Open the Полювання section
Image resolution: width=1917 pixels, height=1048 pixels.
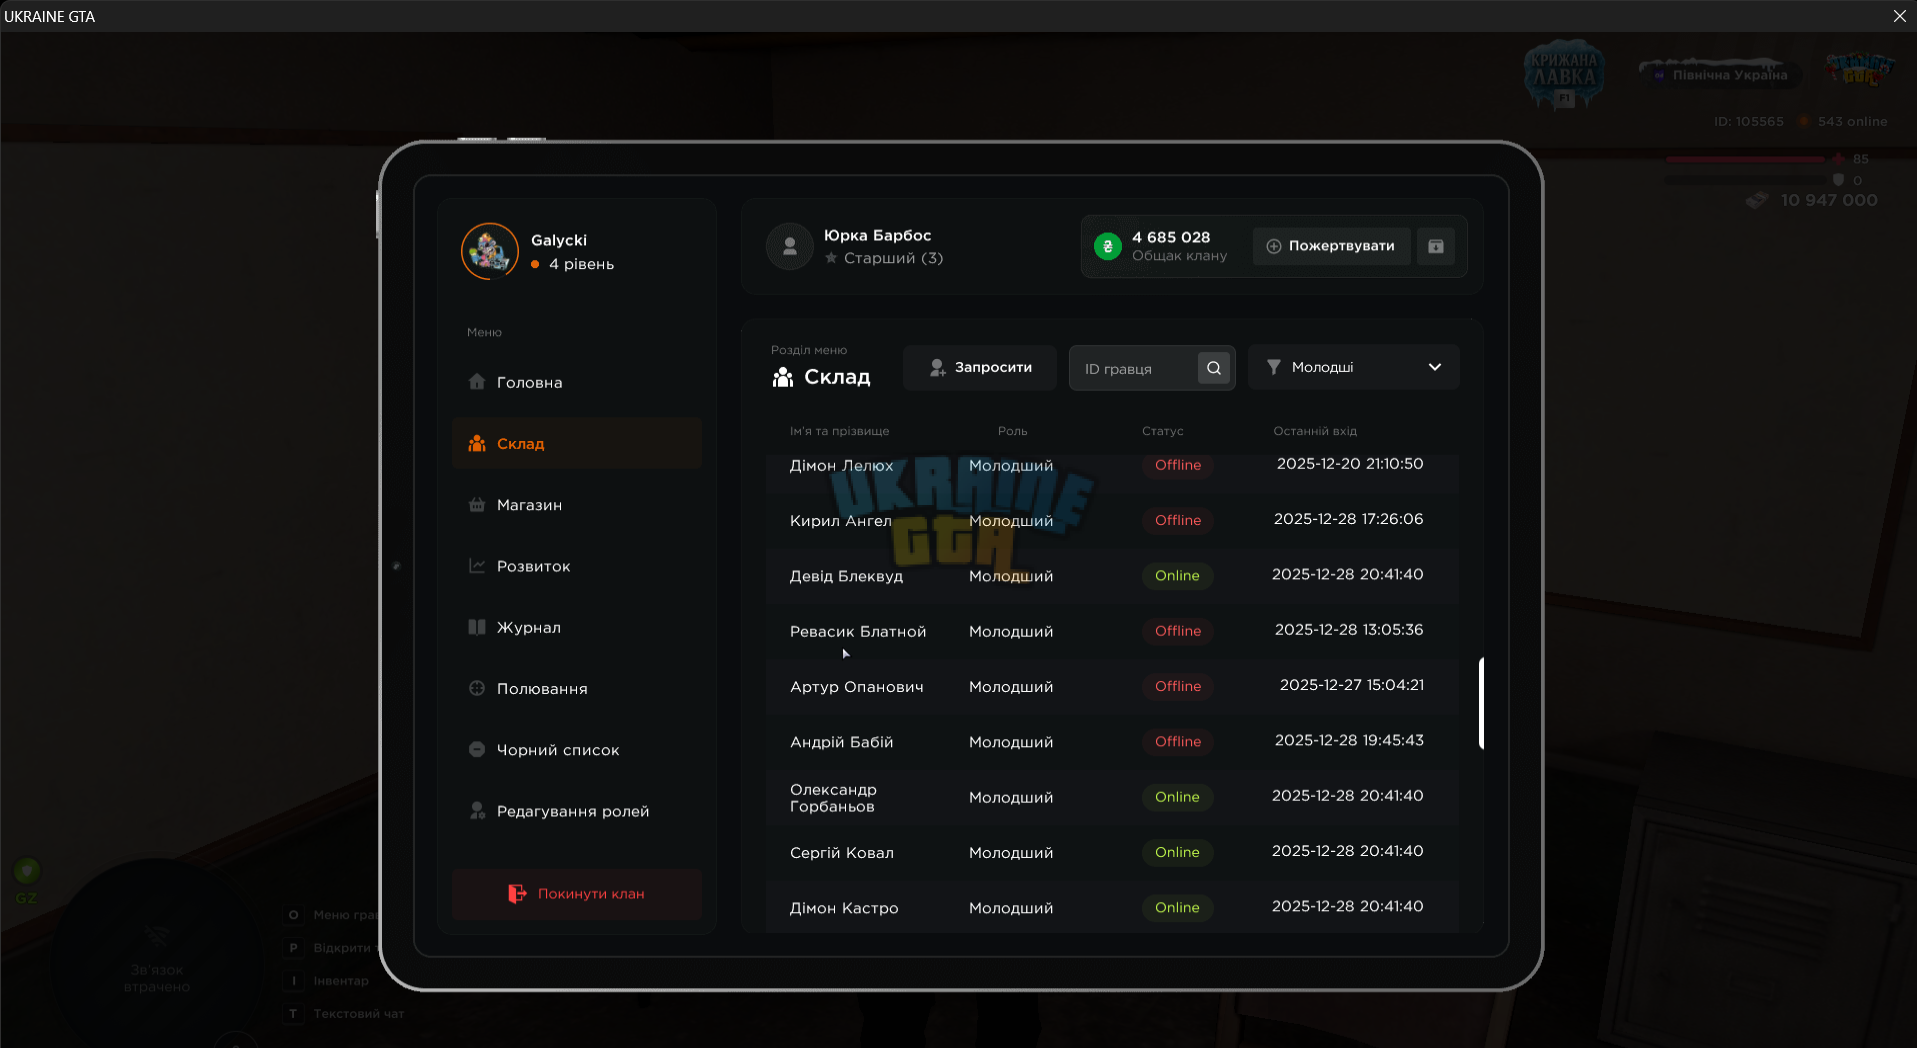tap(576, 688)
